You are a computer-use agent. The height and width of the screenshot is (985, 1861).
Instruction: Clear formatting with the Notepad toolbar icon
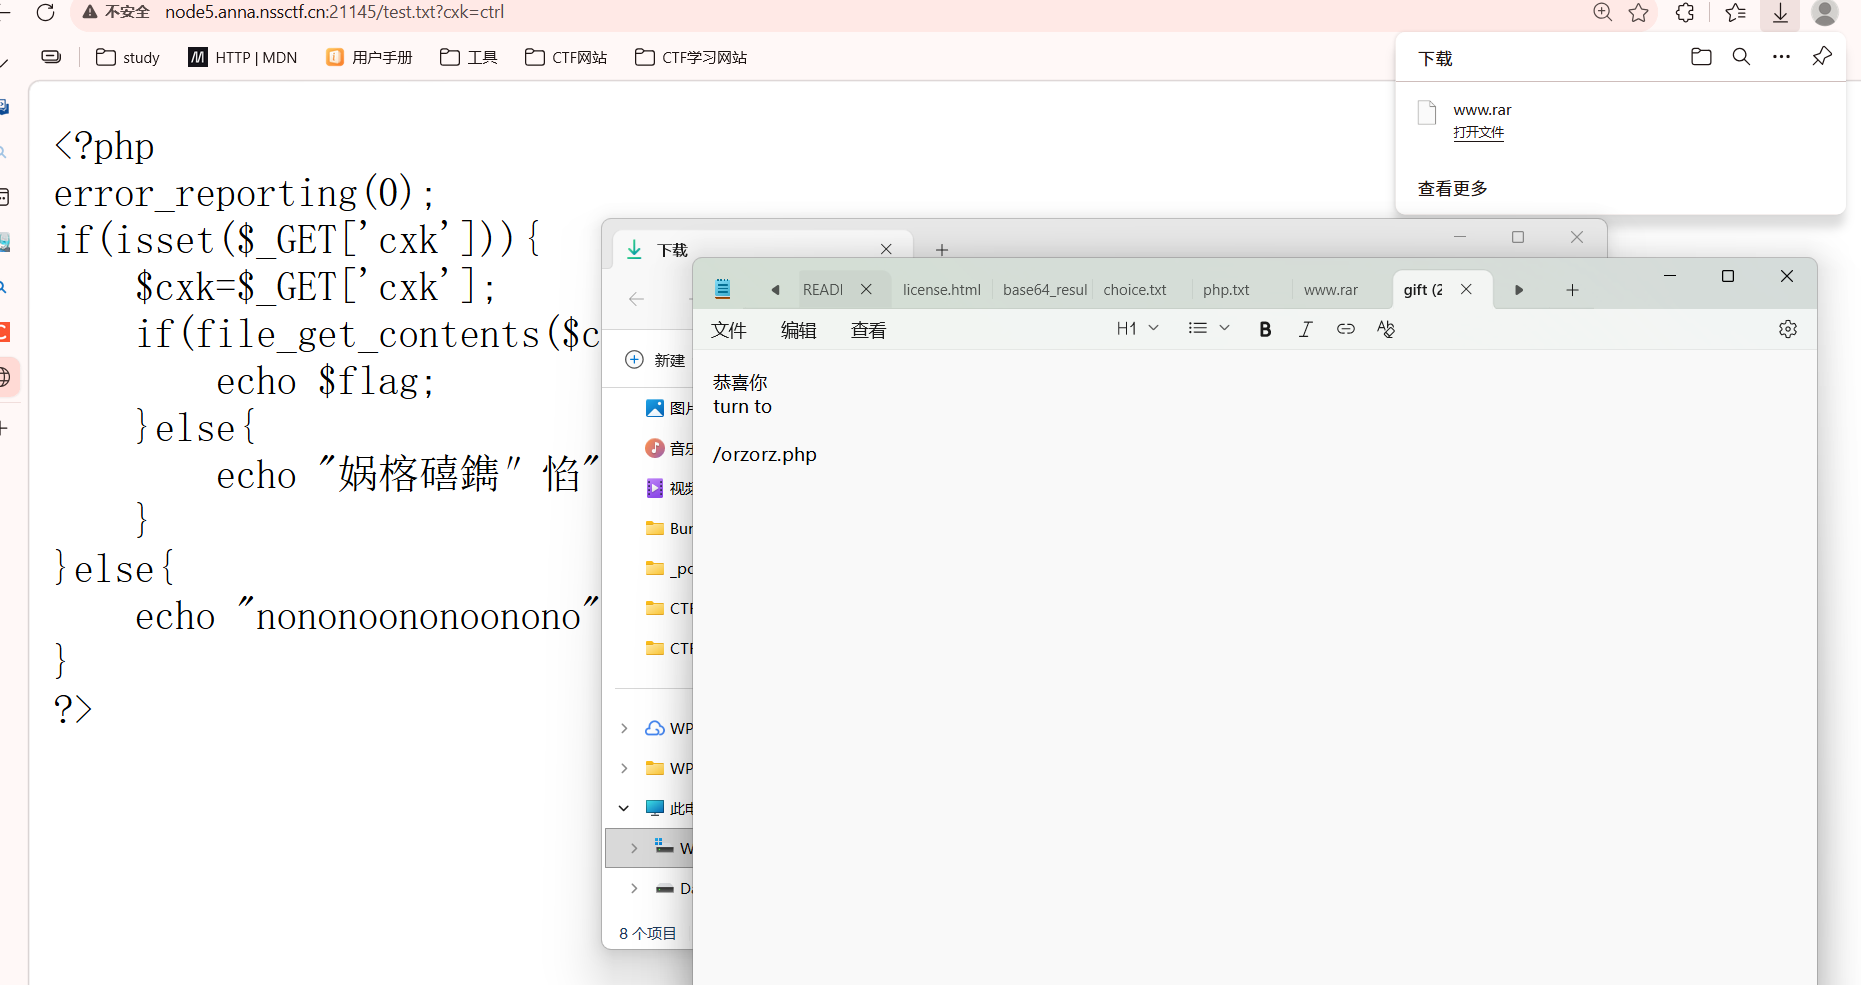[1386, 329]
